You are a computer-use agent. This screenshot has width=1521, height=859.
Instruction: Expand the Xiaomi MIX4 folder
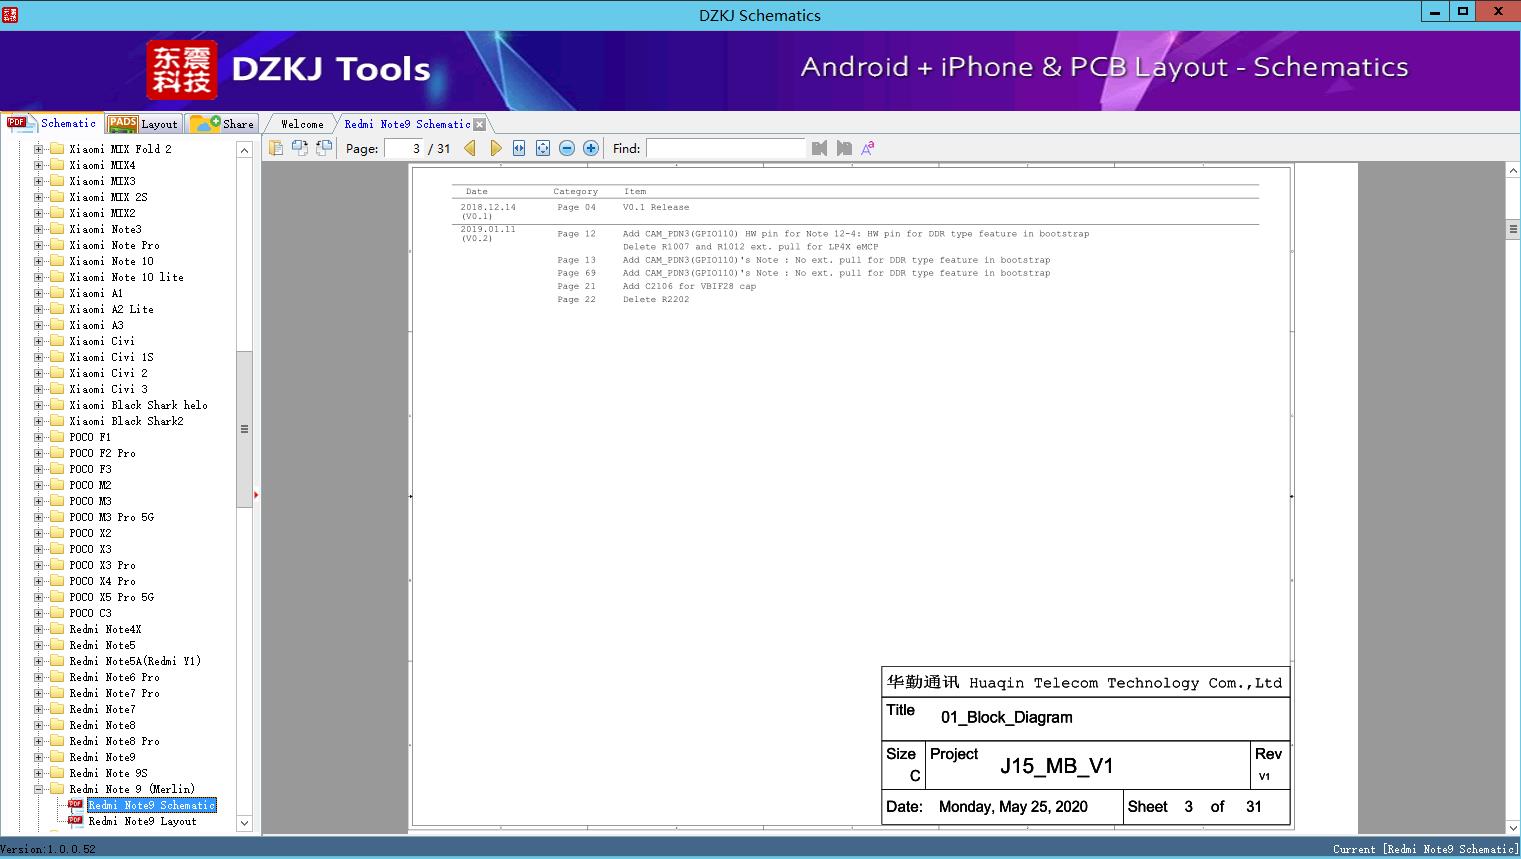pos(39,165)
